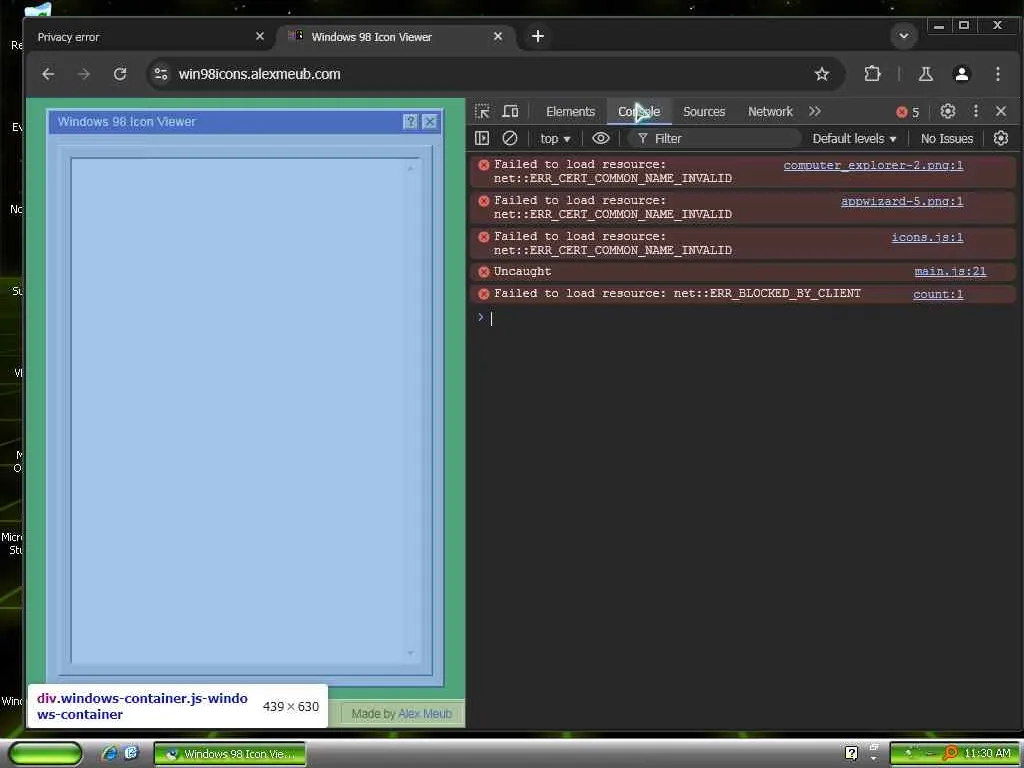View site information icon in the address bar

pyautogui.click(x=161, y=74)
